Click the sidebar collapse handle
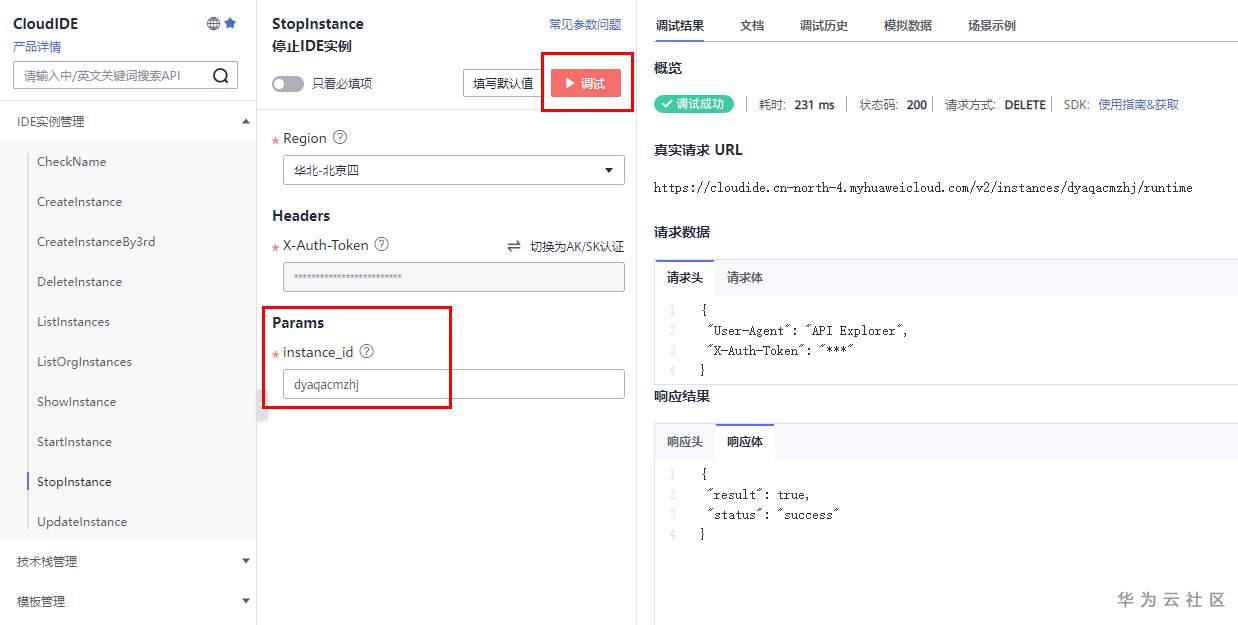 click(261, 405)
